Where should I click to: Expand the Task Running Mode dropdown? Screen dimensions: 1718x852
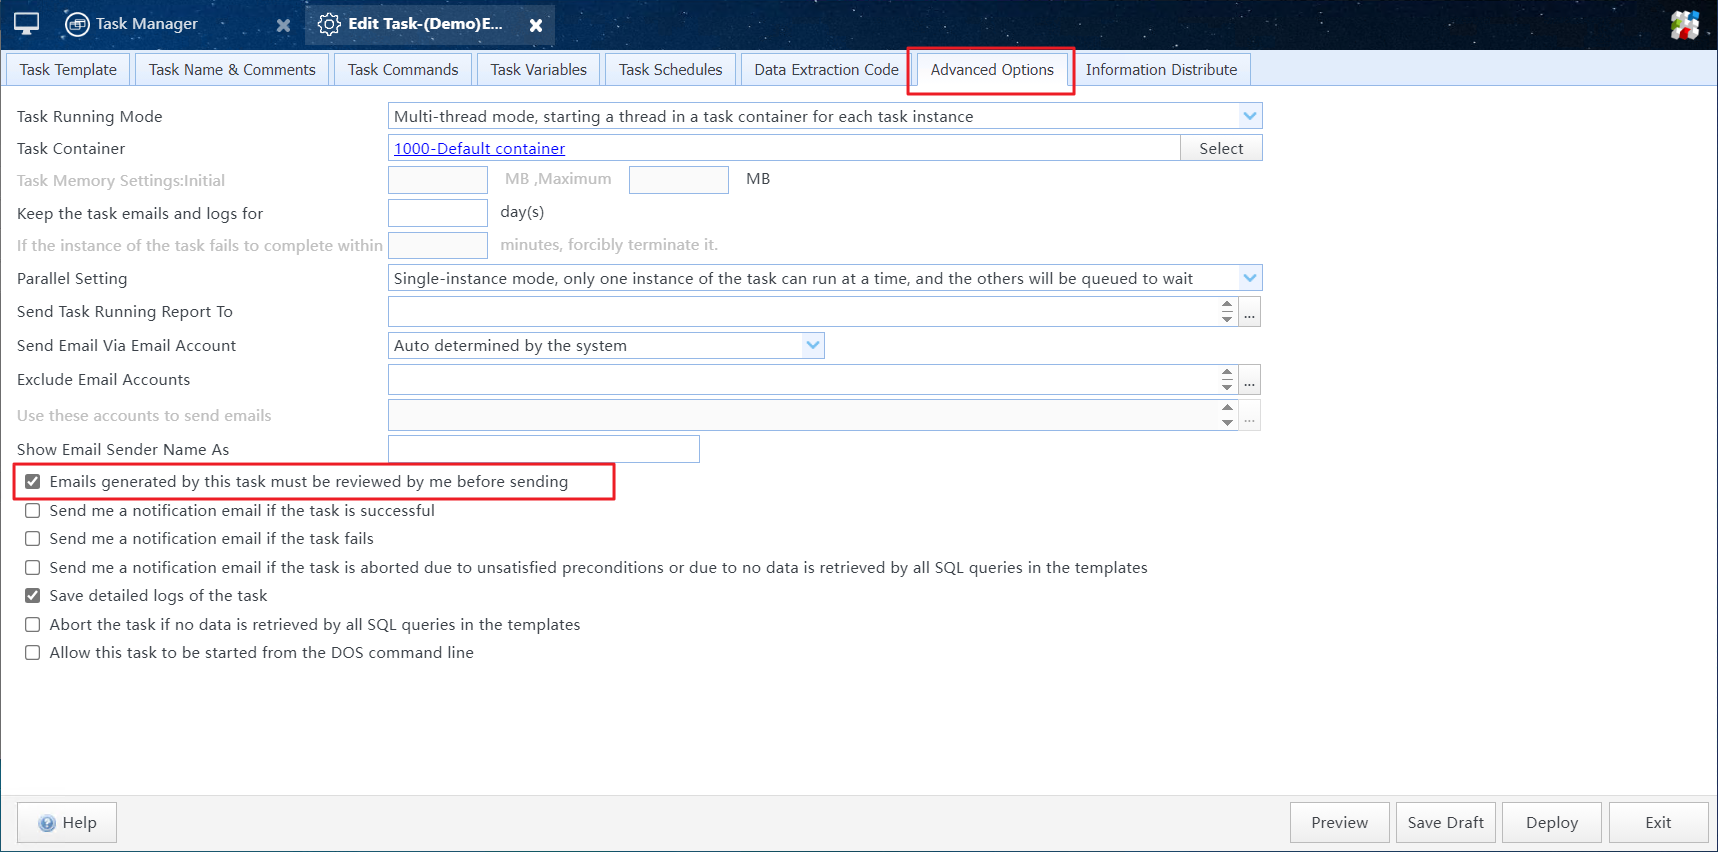click(1249, 116)
